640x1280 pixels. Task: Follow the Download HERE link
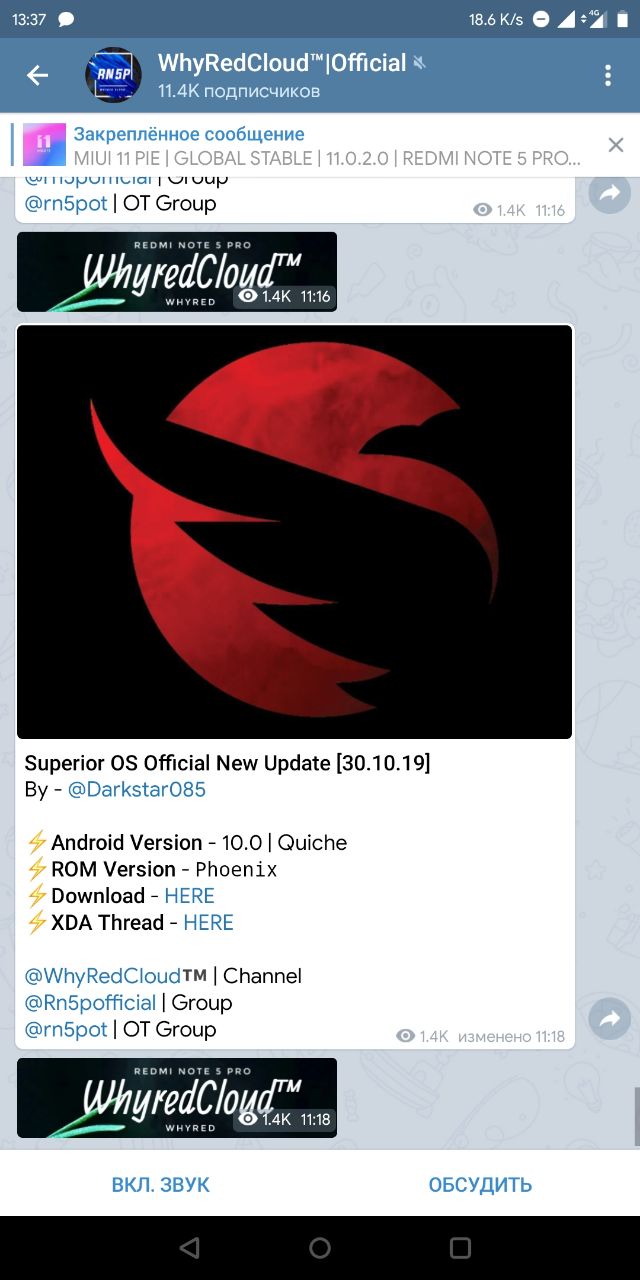pyautogui.click(x=189, y=896)
